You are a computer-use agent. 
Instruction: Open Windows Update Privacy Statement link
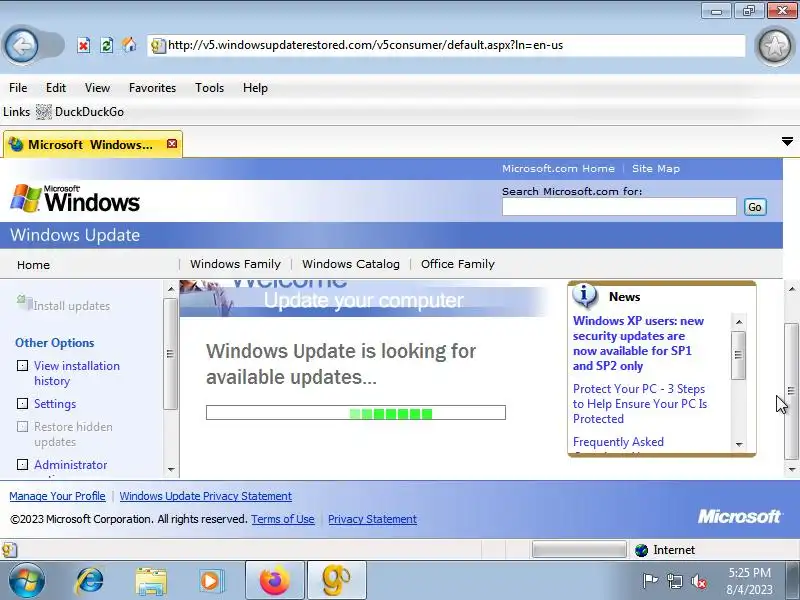point(206,496)
